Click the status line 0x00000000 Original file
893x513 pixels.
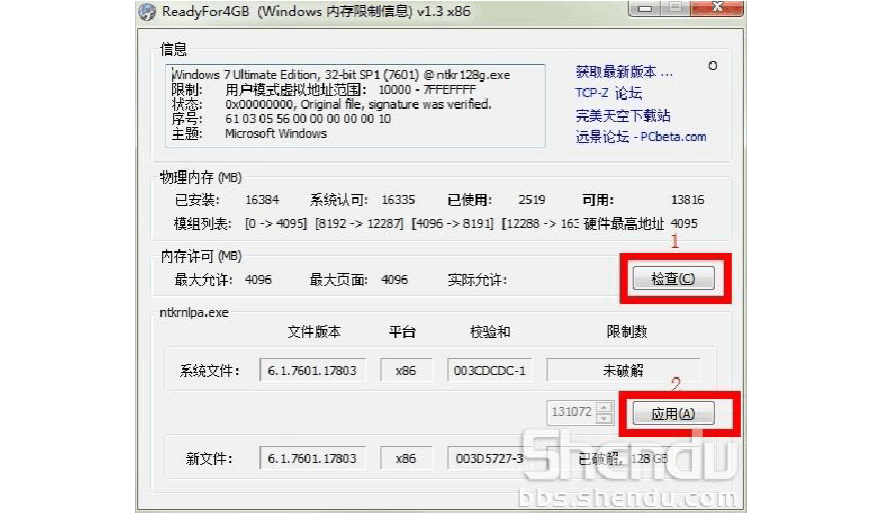tap(358, 104)
